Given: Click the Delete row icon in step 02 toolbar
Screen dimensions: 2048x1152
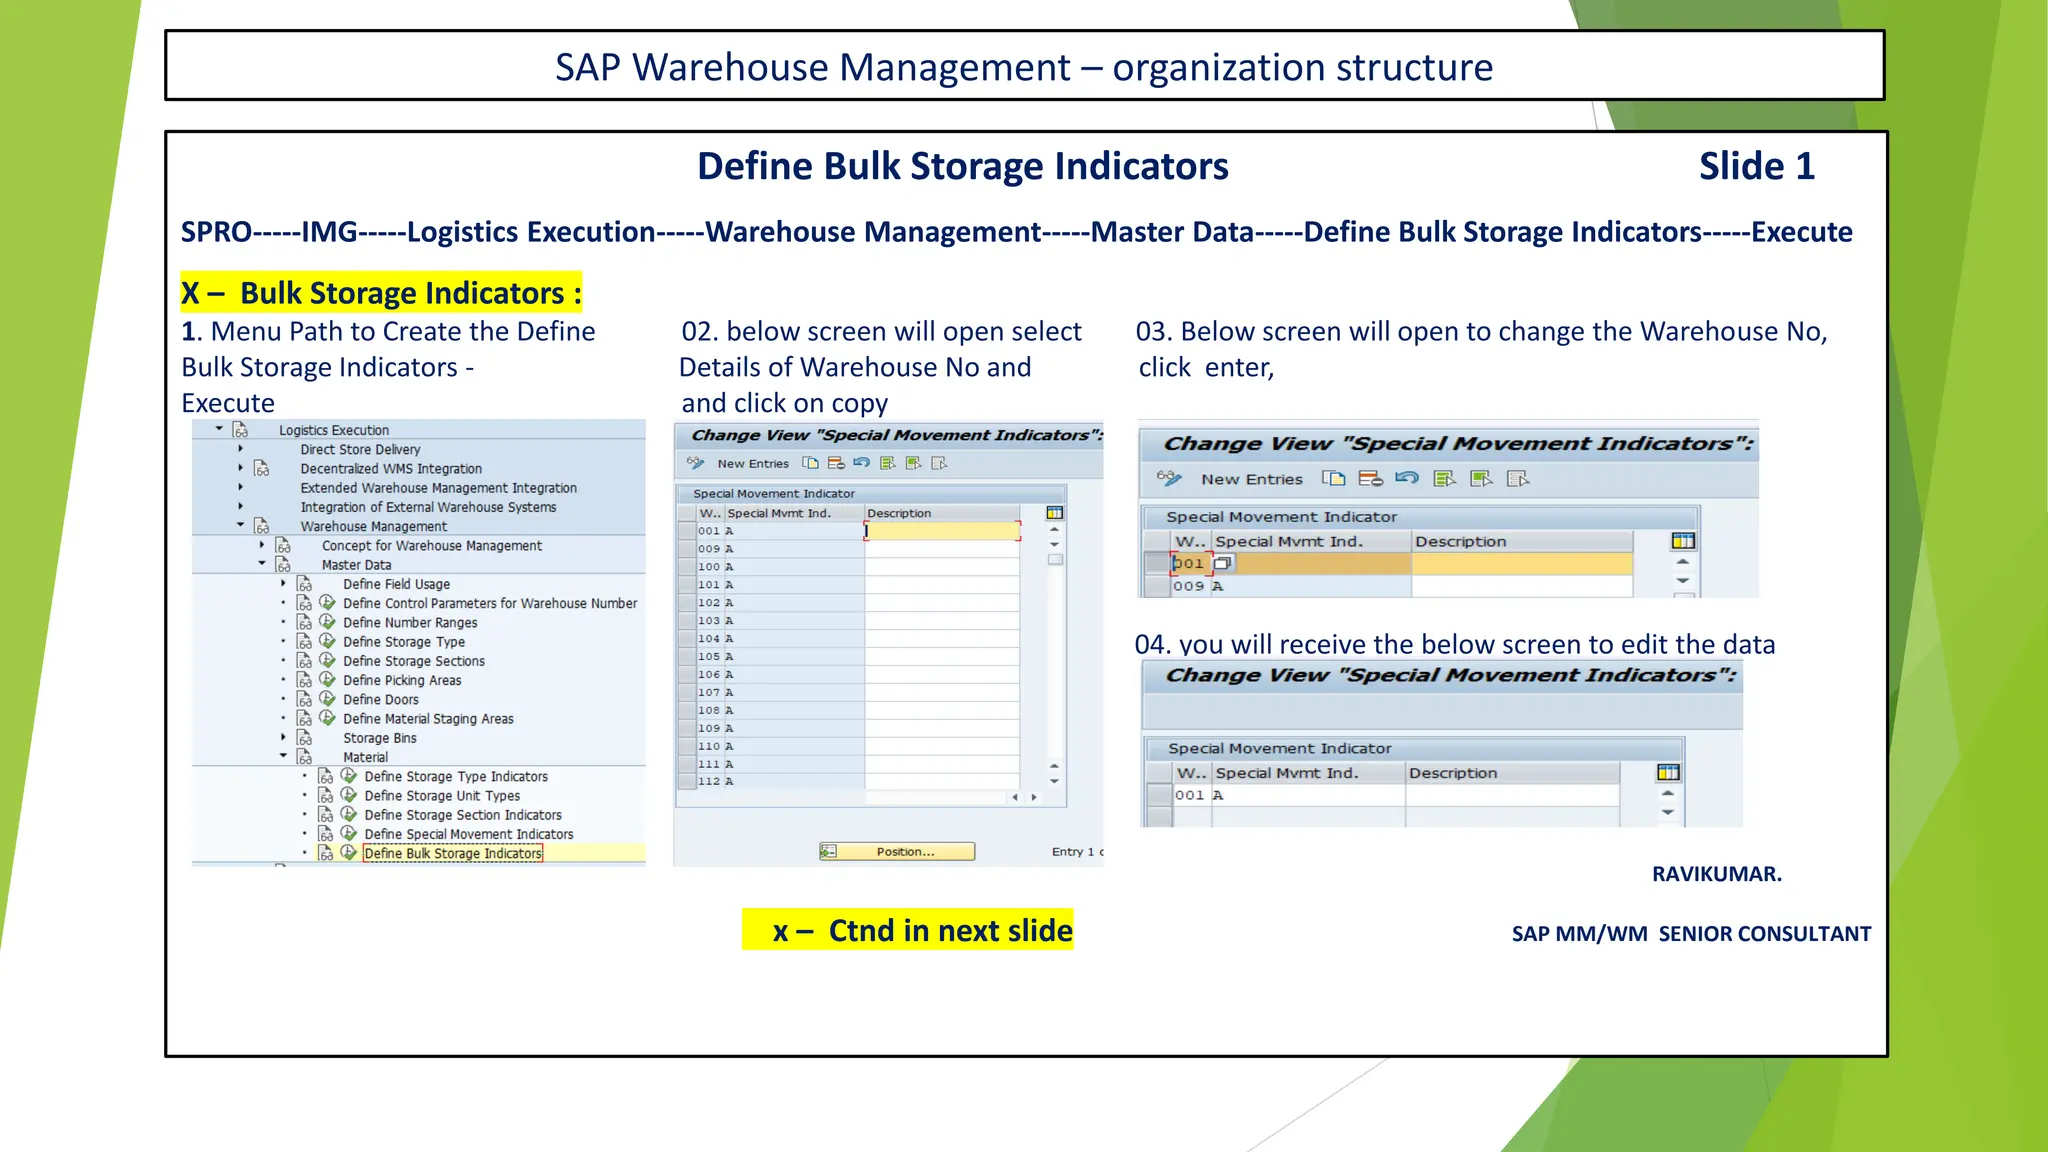Looking at the screenshot, I should pos(836,463).
